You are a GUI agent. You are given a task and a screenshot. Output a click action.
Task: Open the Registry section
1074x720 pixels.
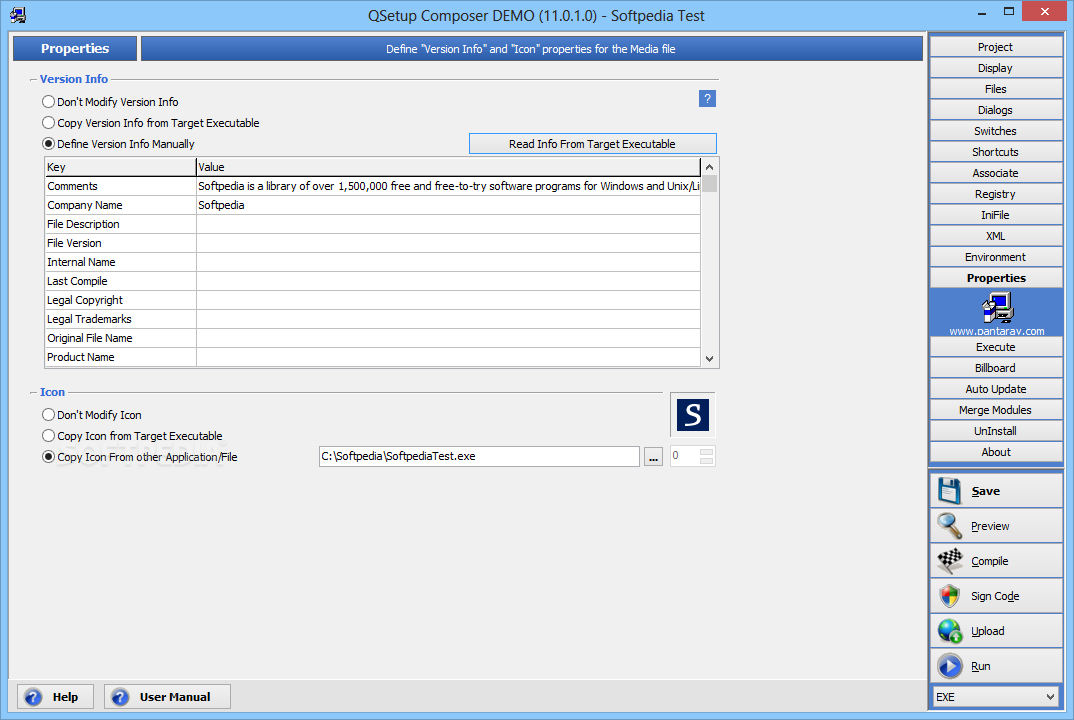click(x=995, y=194)
